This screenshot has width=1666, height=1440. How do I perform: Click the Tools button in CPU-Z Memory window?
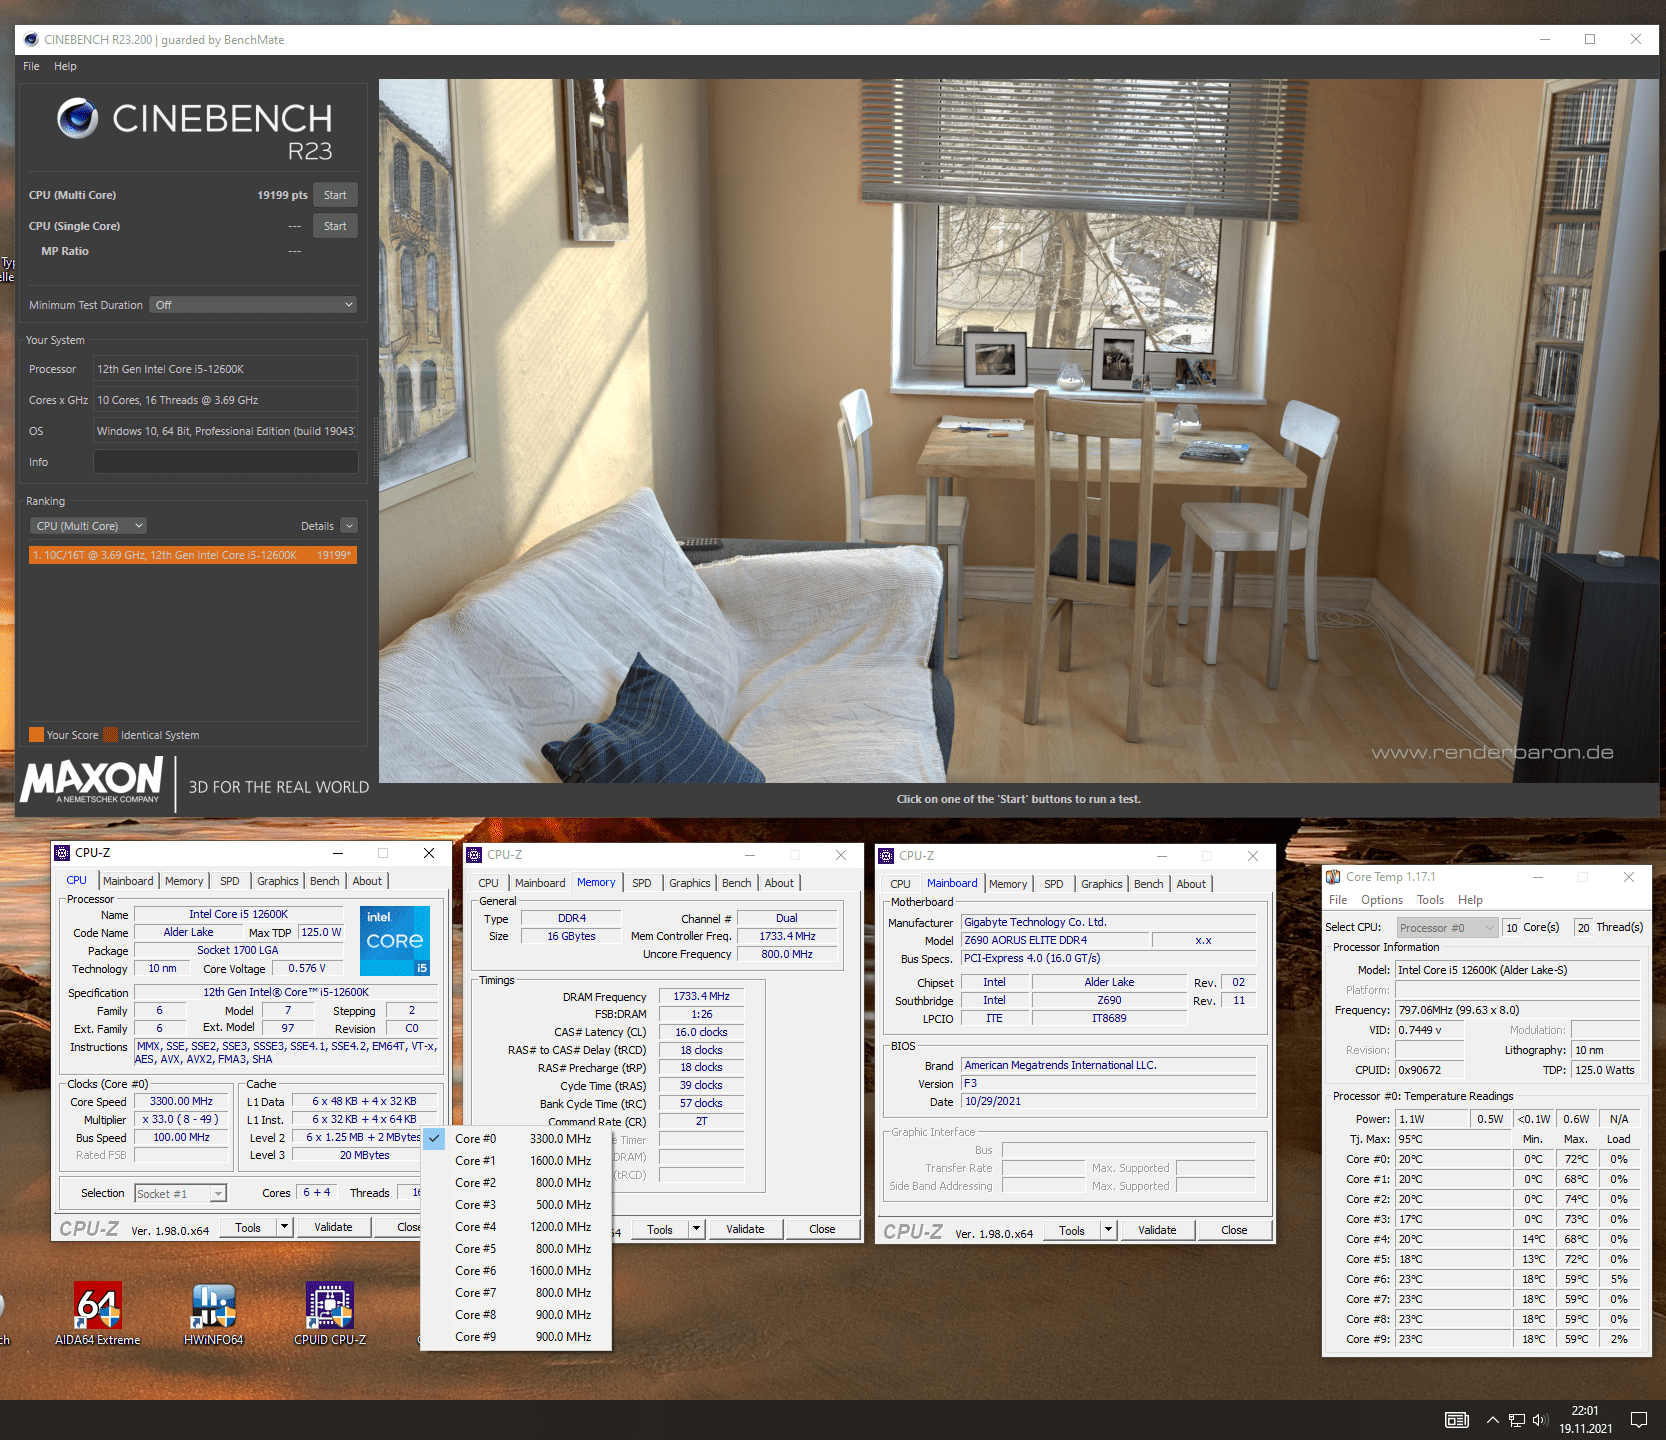tap(660, 1229)
